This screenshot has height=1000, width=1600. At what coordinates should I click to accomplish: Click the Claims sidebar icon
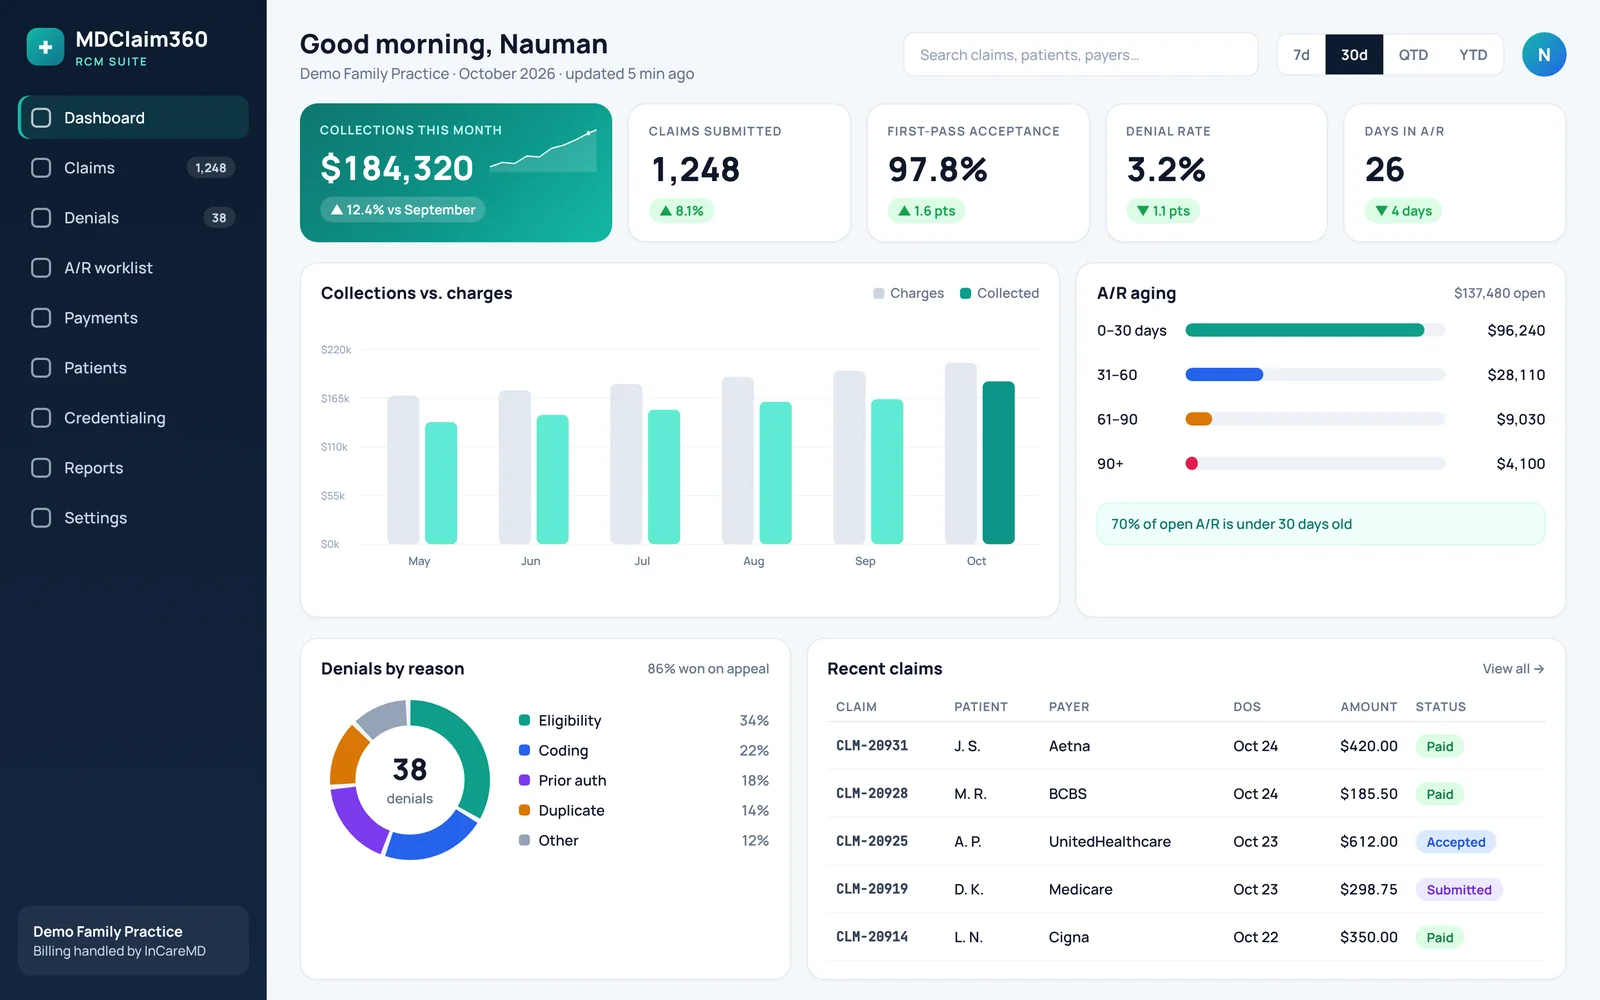point(41,168)
